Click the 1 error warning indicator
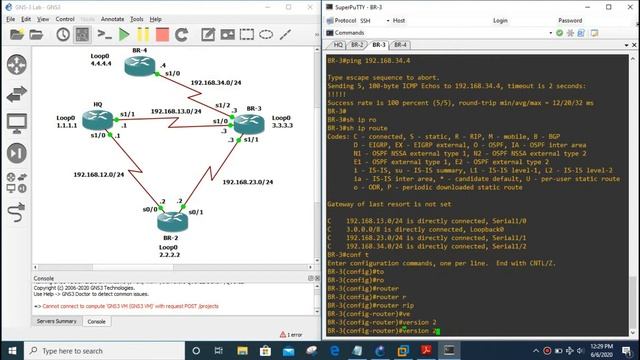640x360 pixels. [291, 335]
